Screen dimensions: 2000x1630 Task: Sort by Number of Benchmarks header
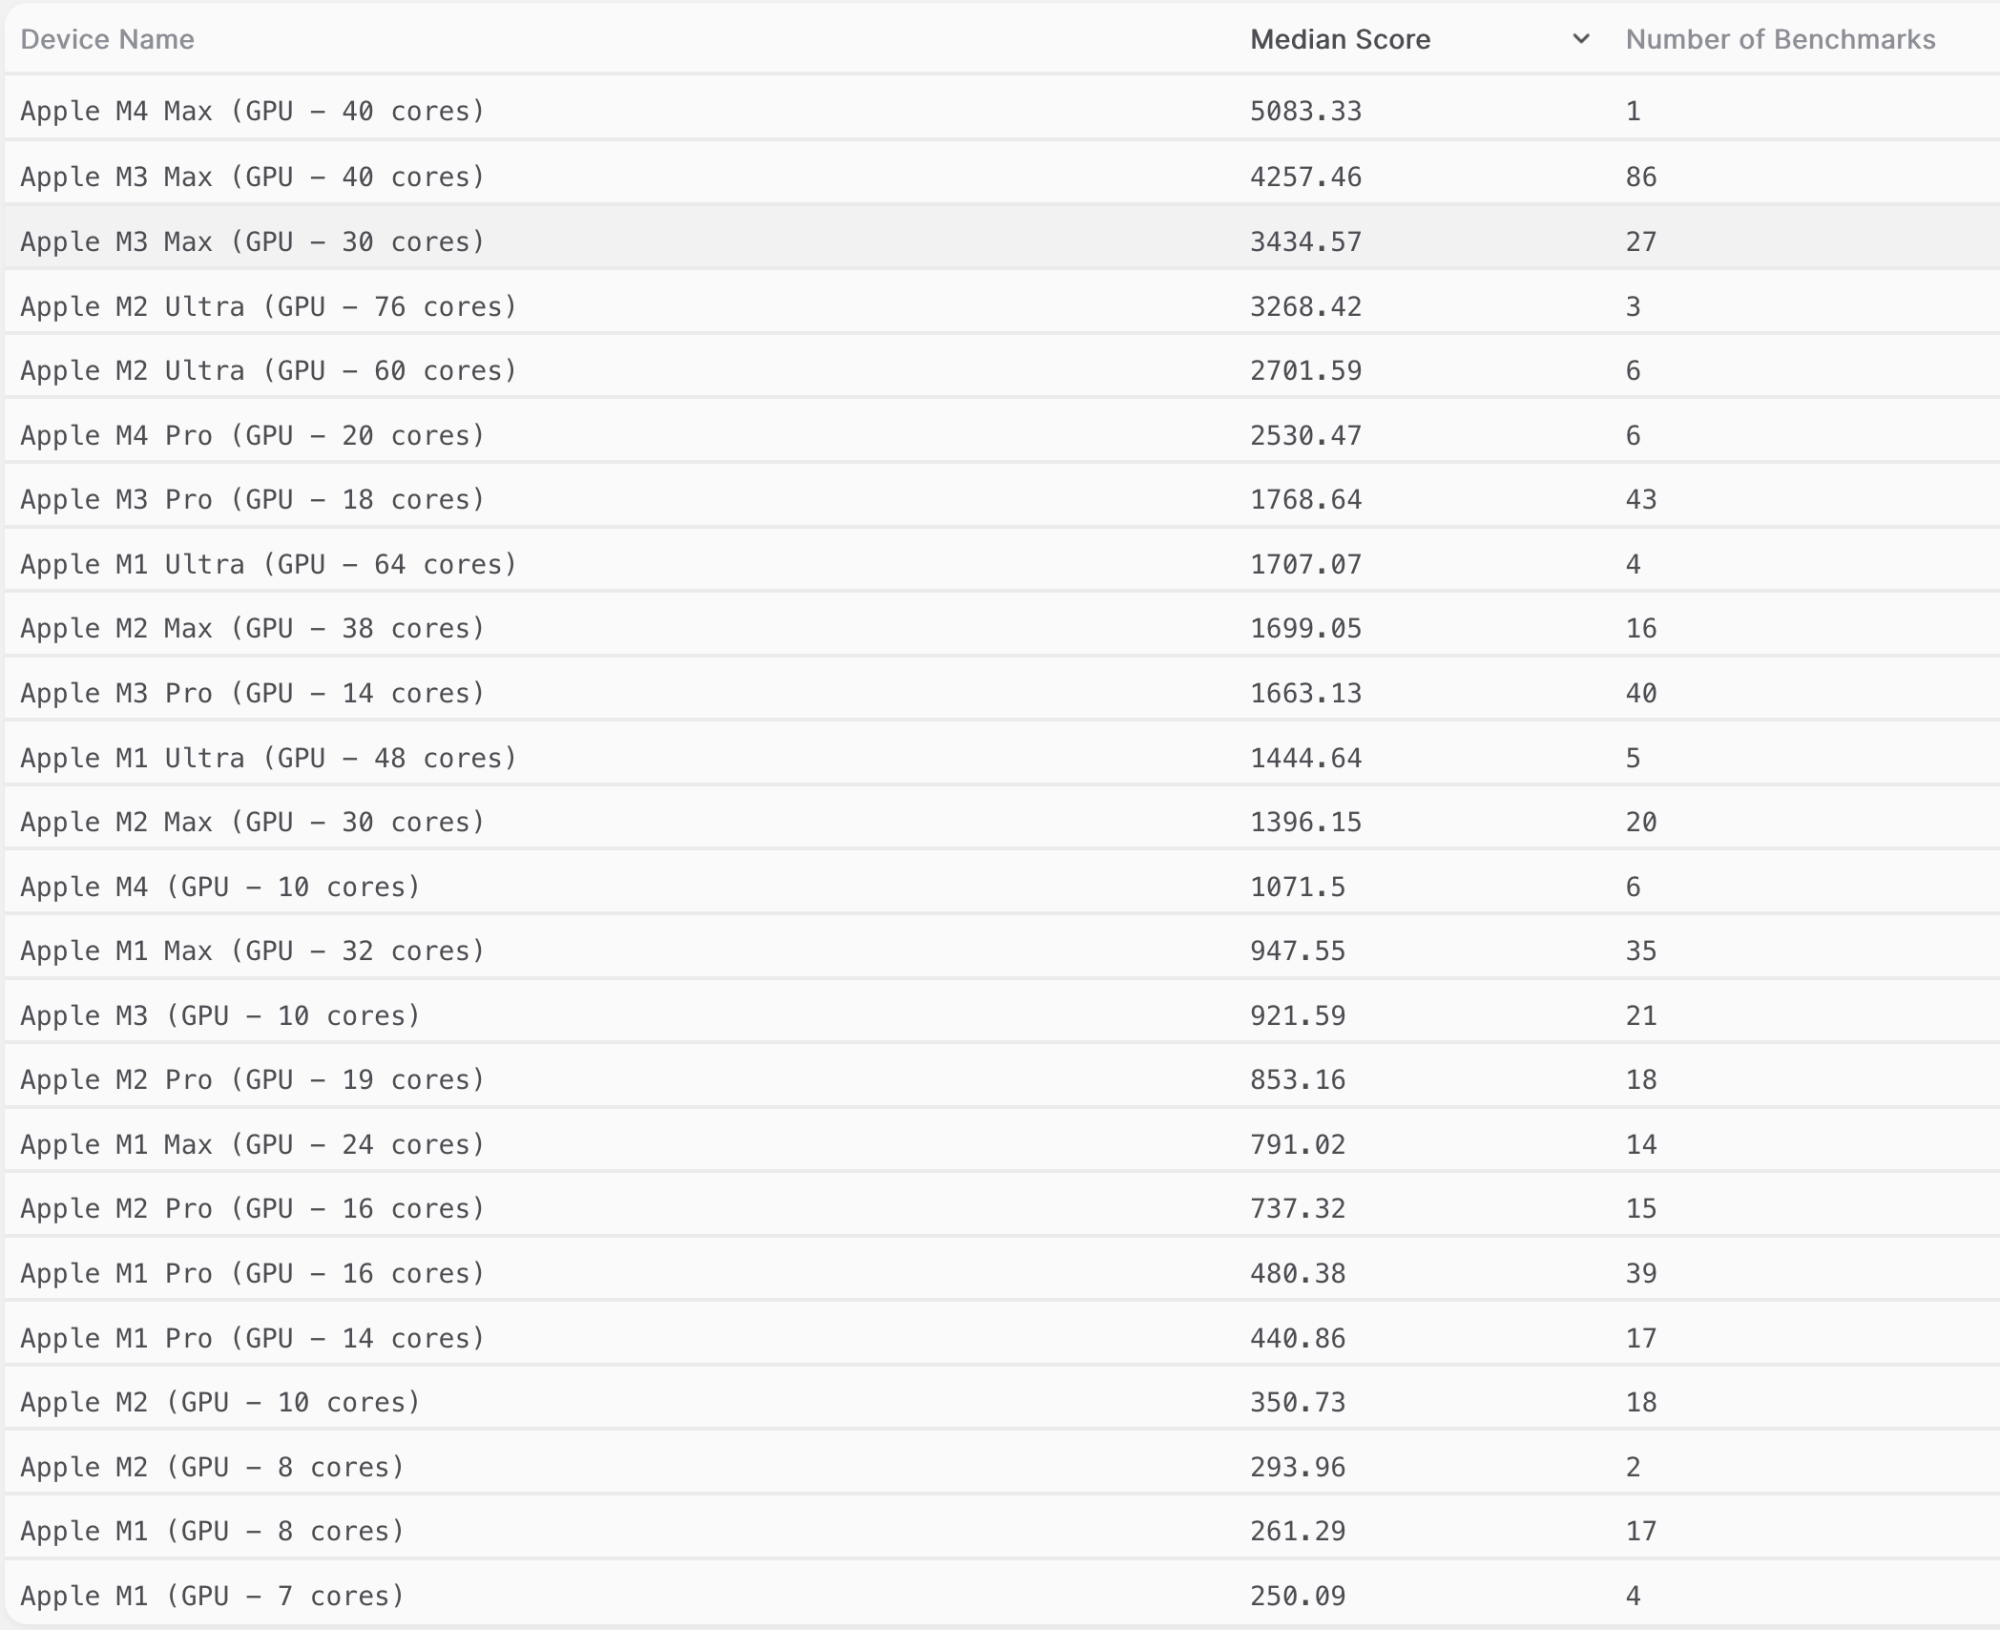pos(1780,39)
